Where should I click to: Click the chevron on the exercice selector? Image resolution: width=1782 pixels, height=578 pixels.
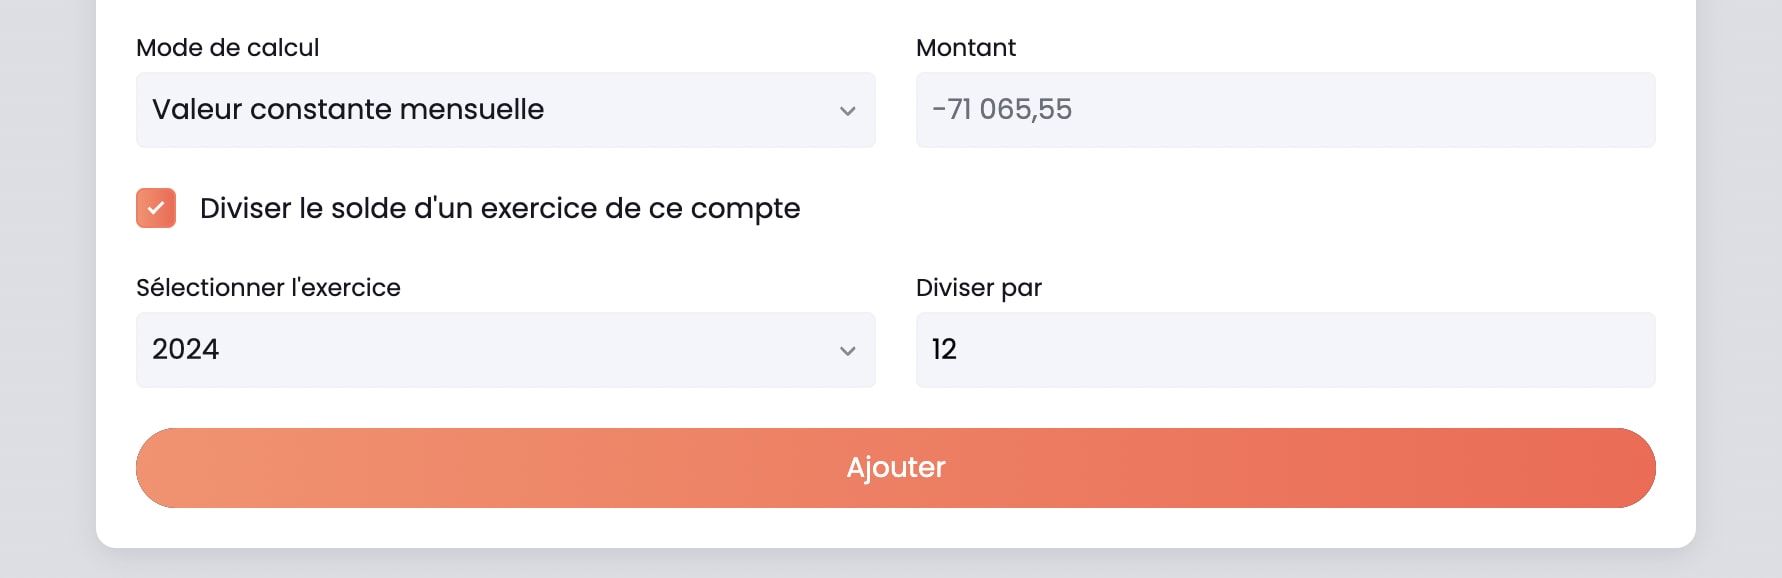[849, 350]
